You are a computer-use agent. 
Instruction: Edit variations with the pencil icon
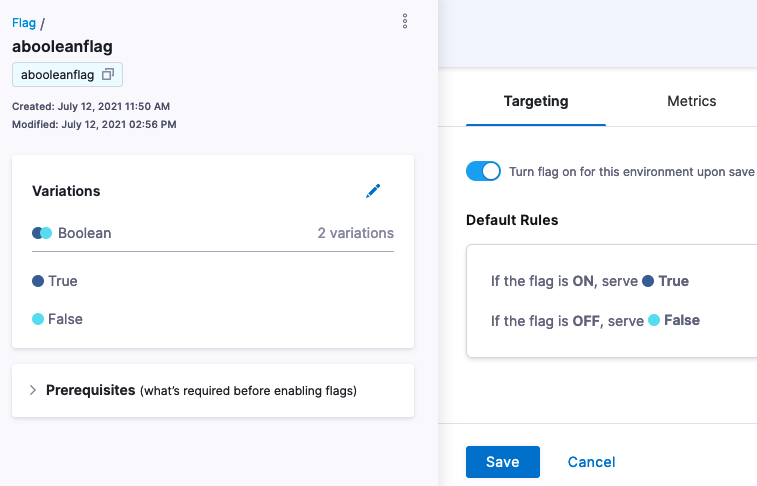coord(373,191)
